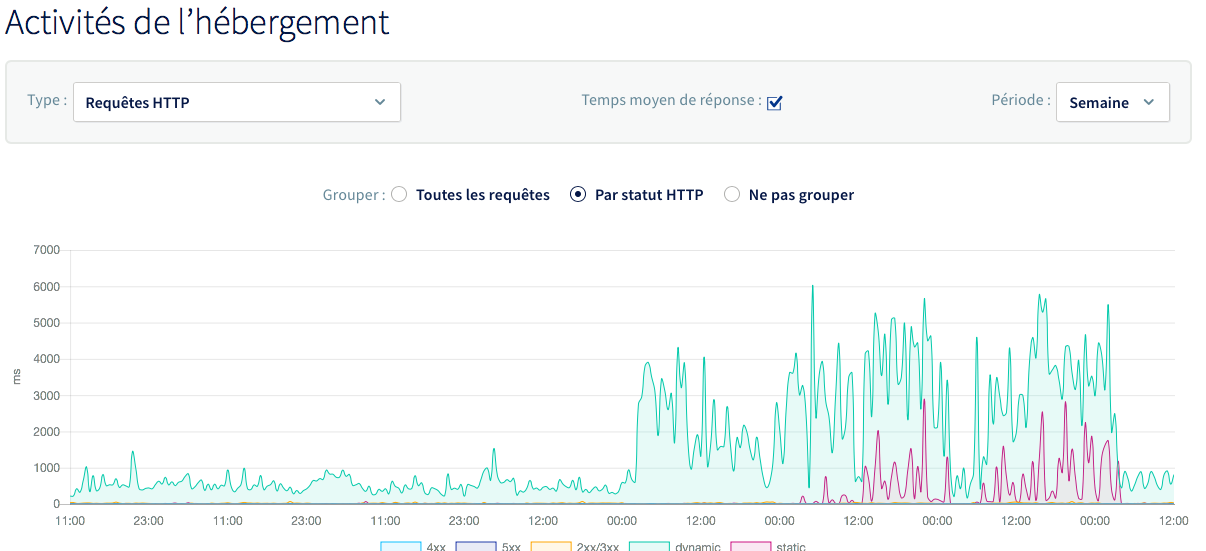
Task: Toggle the dynamic series green legend box
Action: (x=649, y=546)
